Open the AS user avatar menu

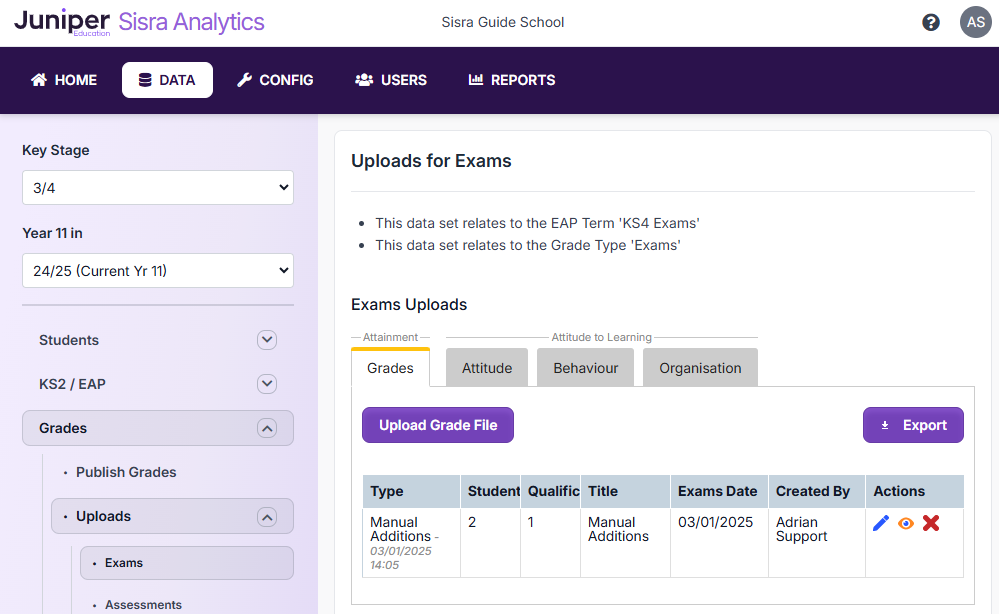point(975,22)
